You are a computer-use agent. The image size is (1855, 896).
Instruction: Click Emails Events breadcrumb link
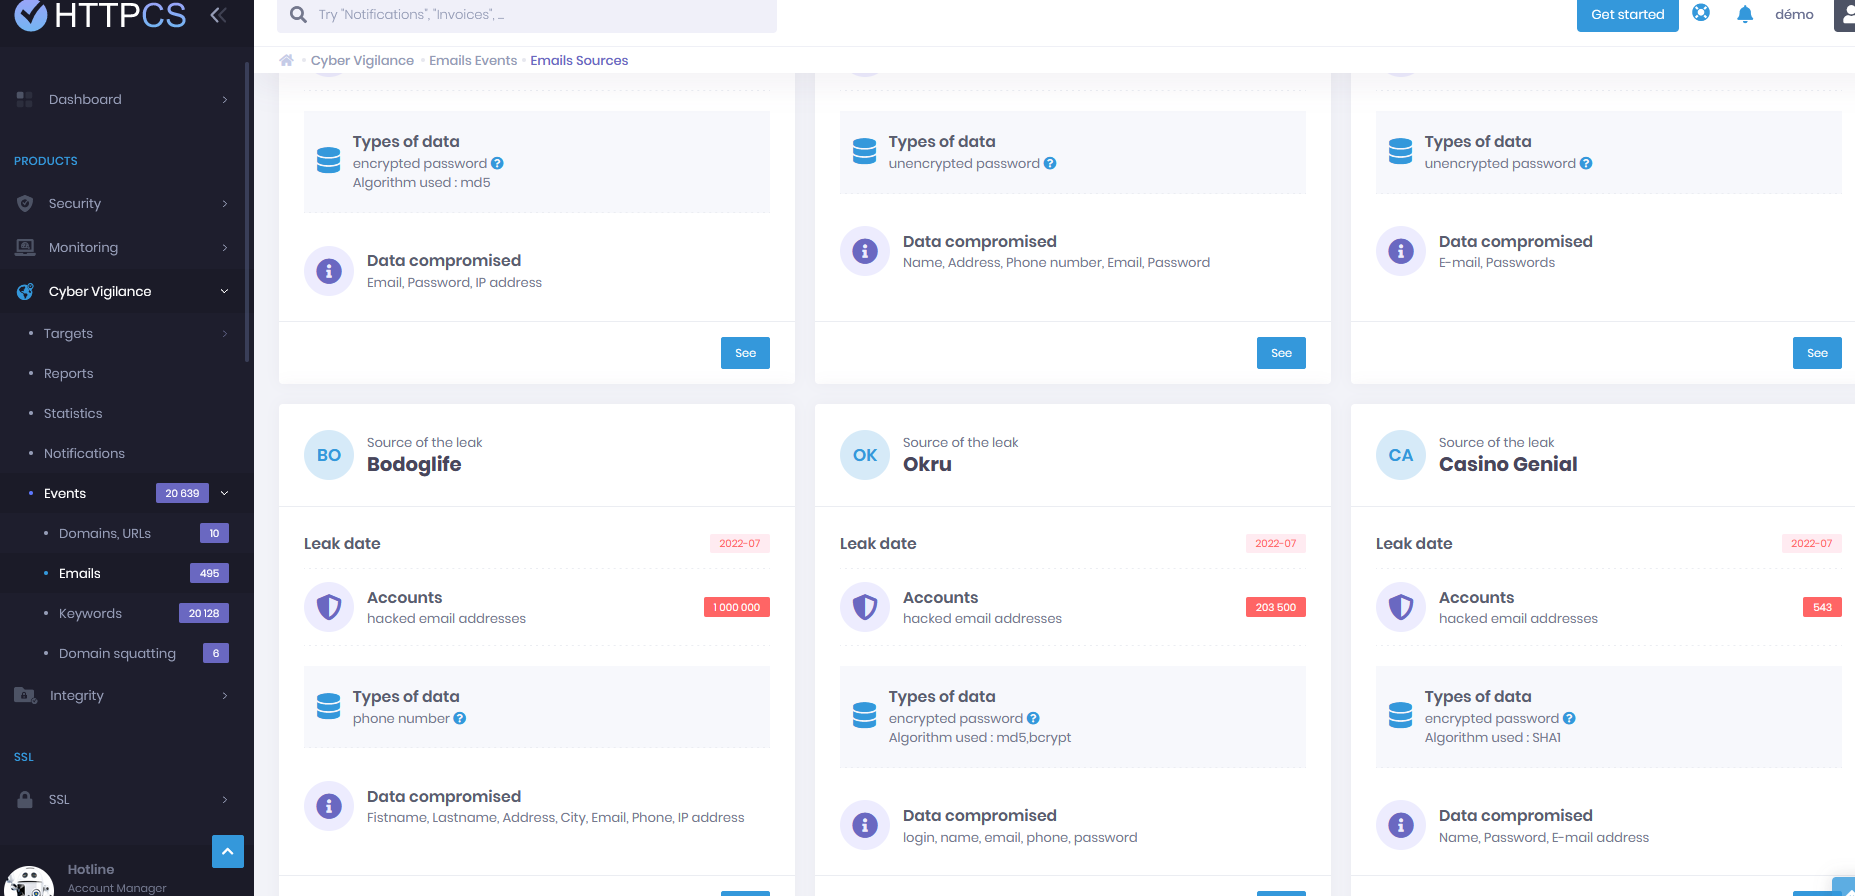[473, 60]
